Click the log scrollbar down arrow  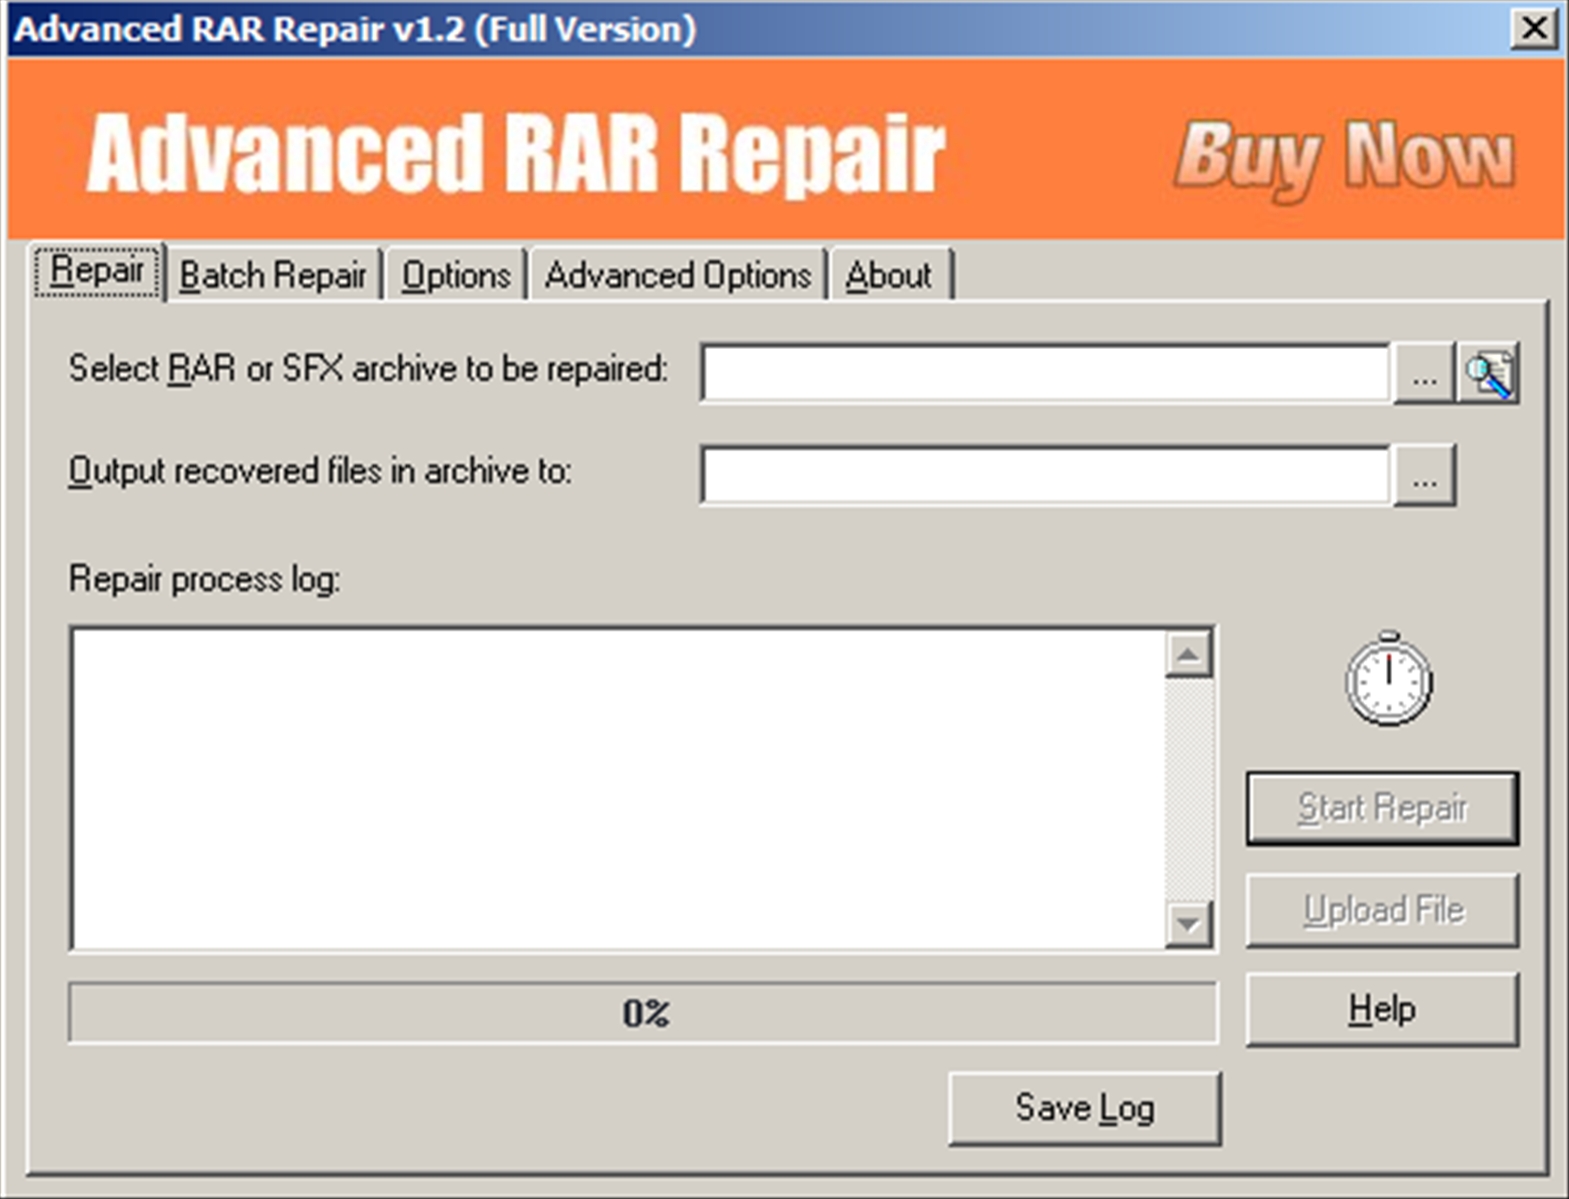1188,923
